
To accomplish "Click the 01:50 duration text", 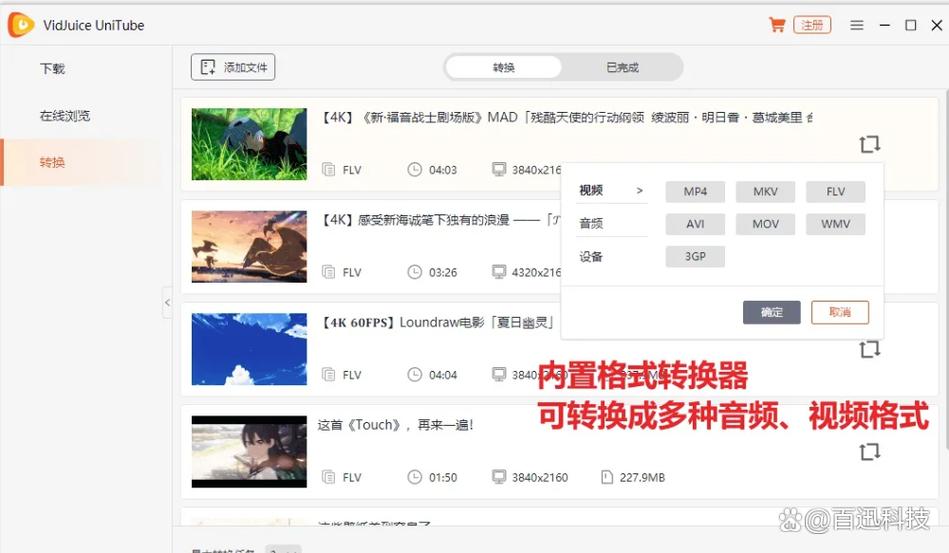I will tap(443, 477).
